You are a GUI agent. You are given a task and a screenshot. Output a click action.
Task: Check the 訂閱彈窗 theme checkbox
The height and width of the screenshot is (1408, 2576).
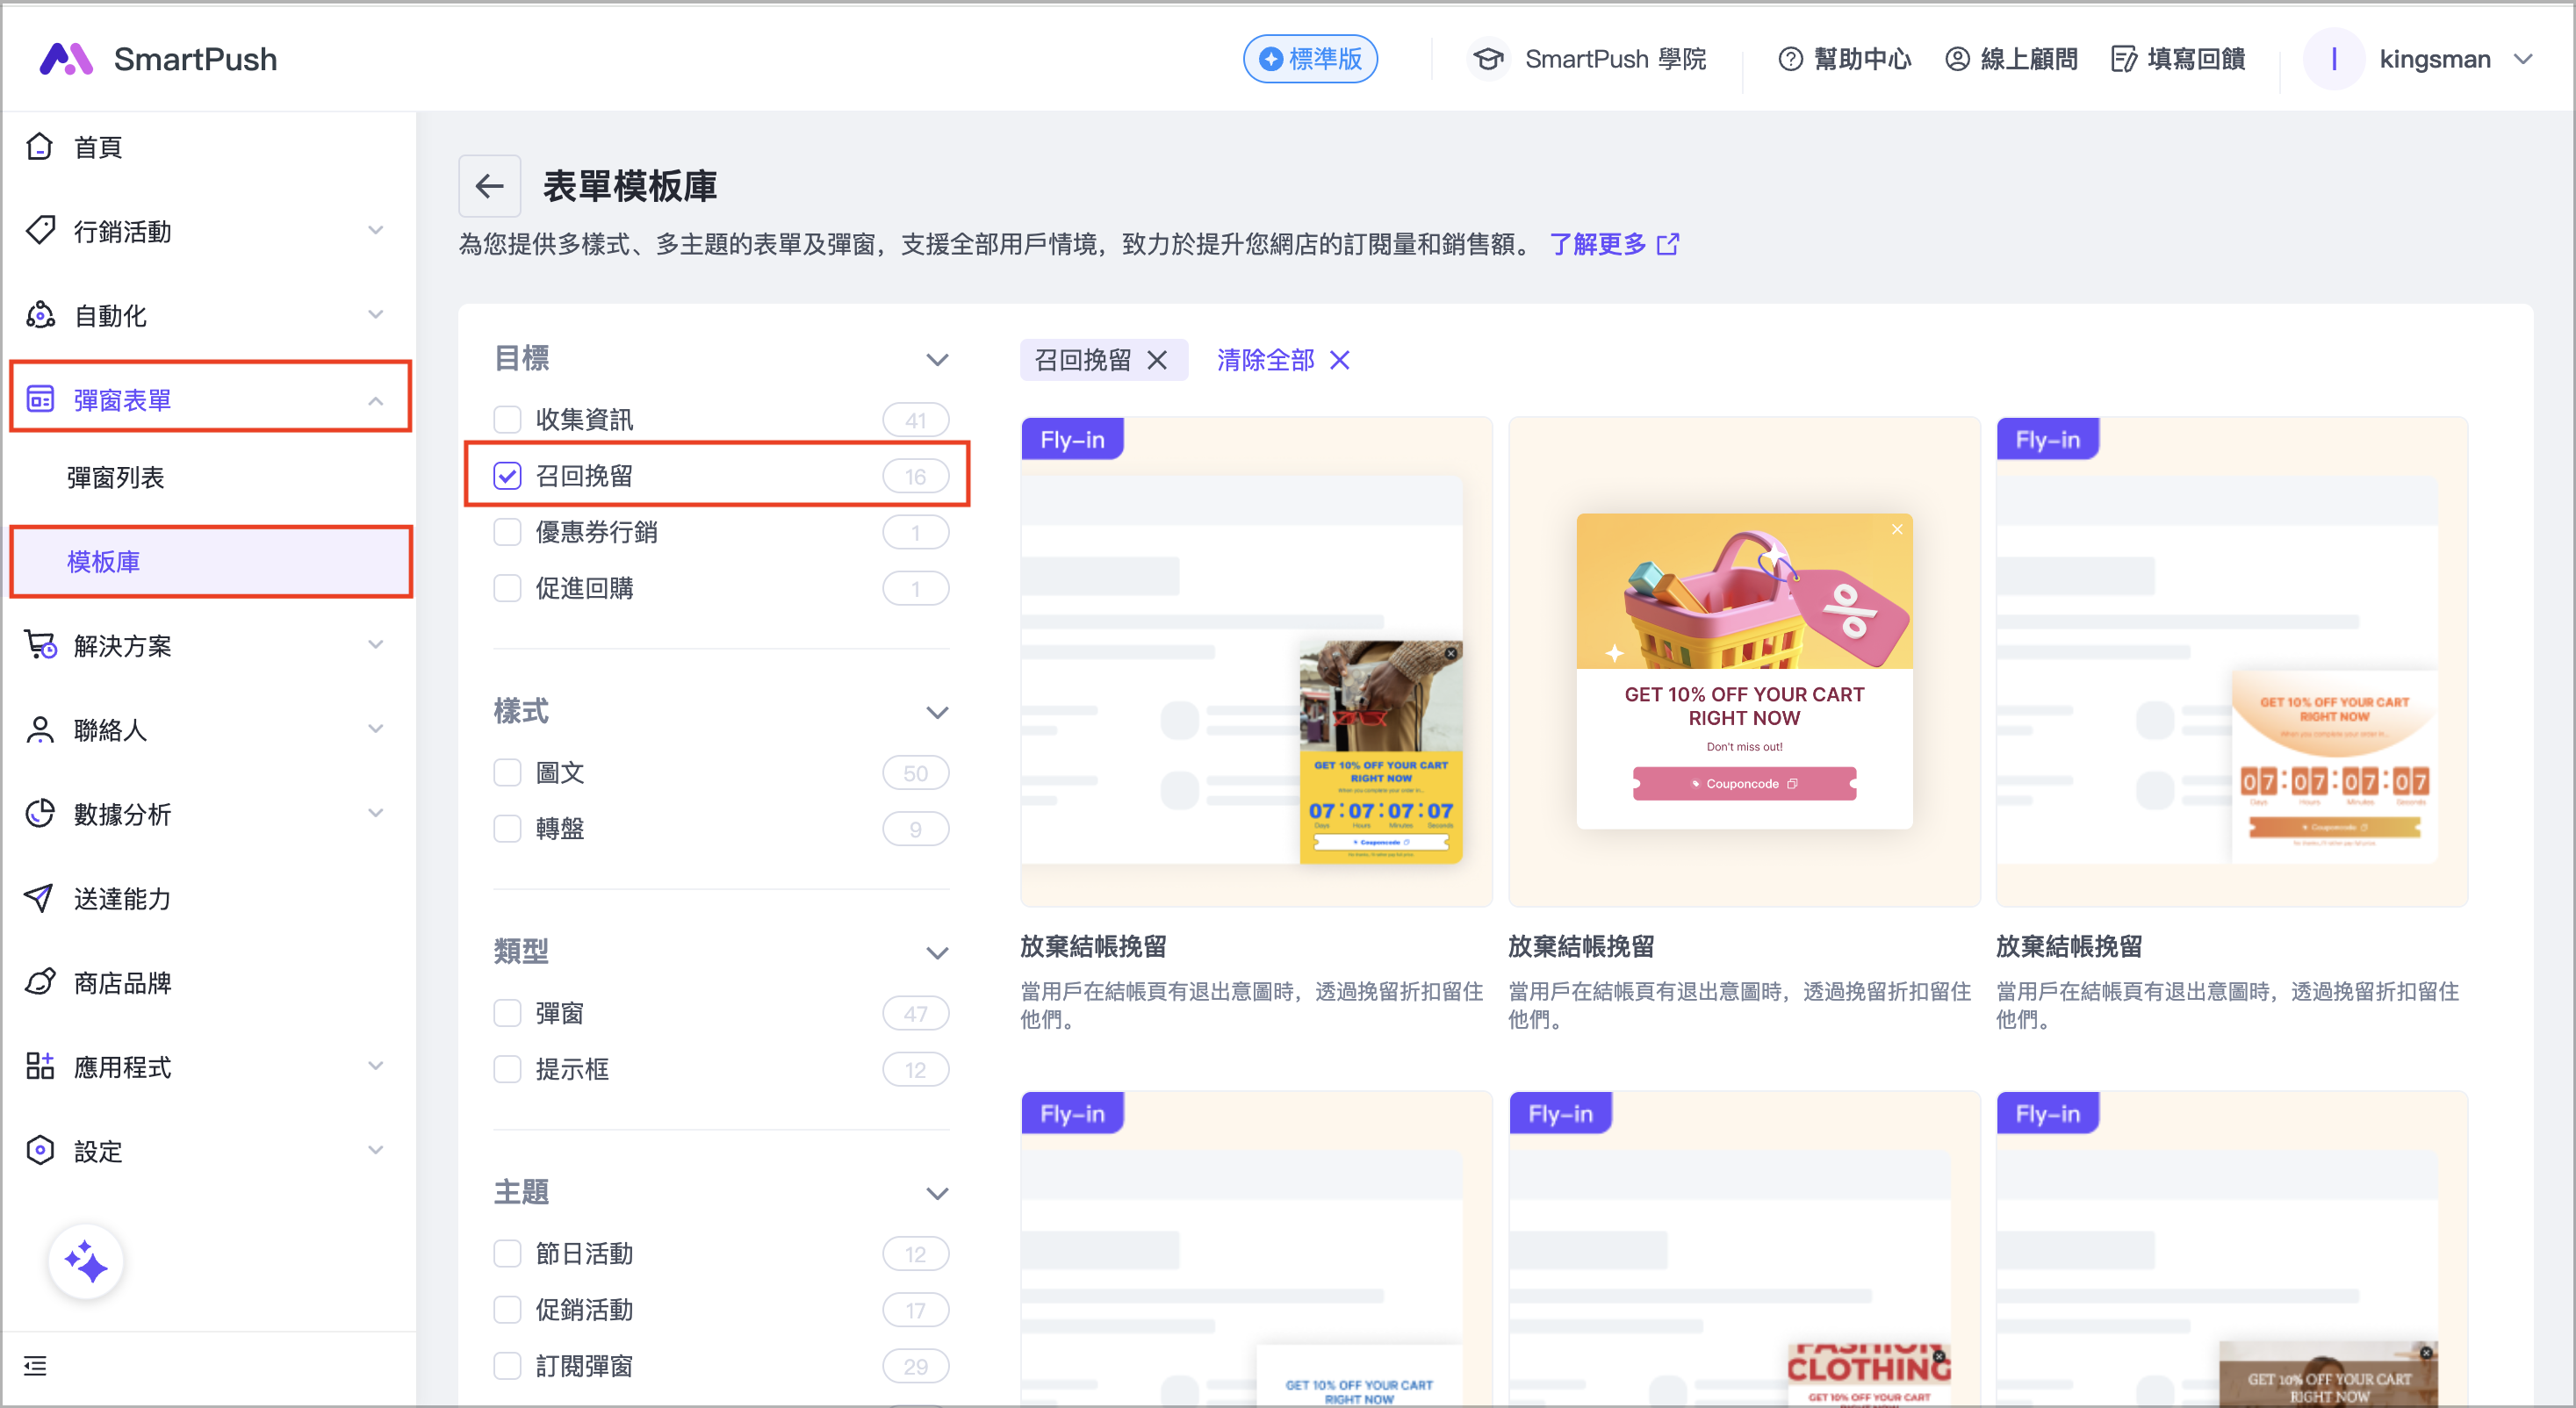[x=508, y=1366]
